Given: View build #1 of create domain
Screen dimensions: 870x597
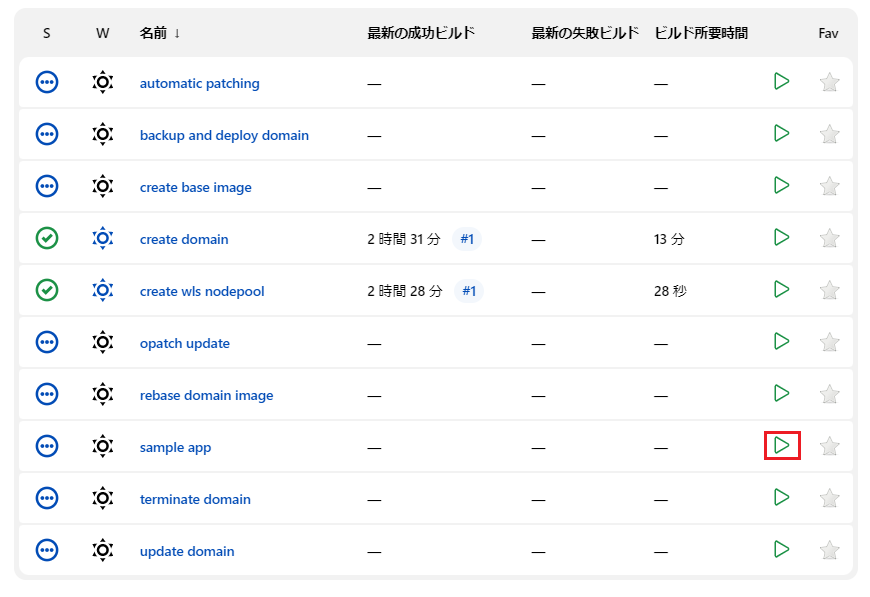Looking at the screenshot, I should pos(466,239).
